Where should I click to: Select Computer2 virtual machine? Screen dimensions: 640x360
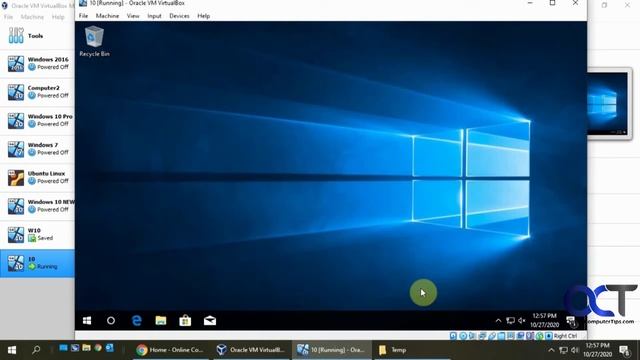coord(37,92)
